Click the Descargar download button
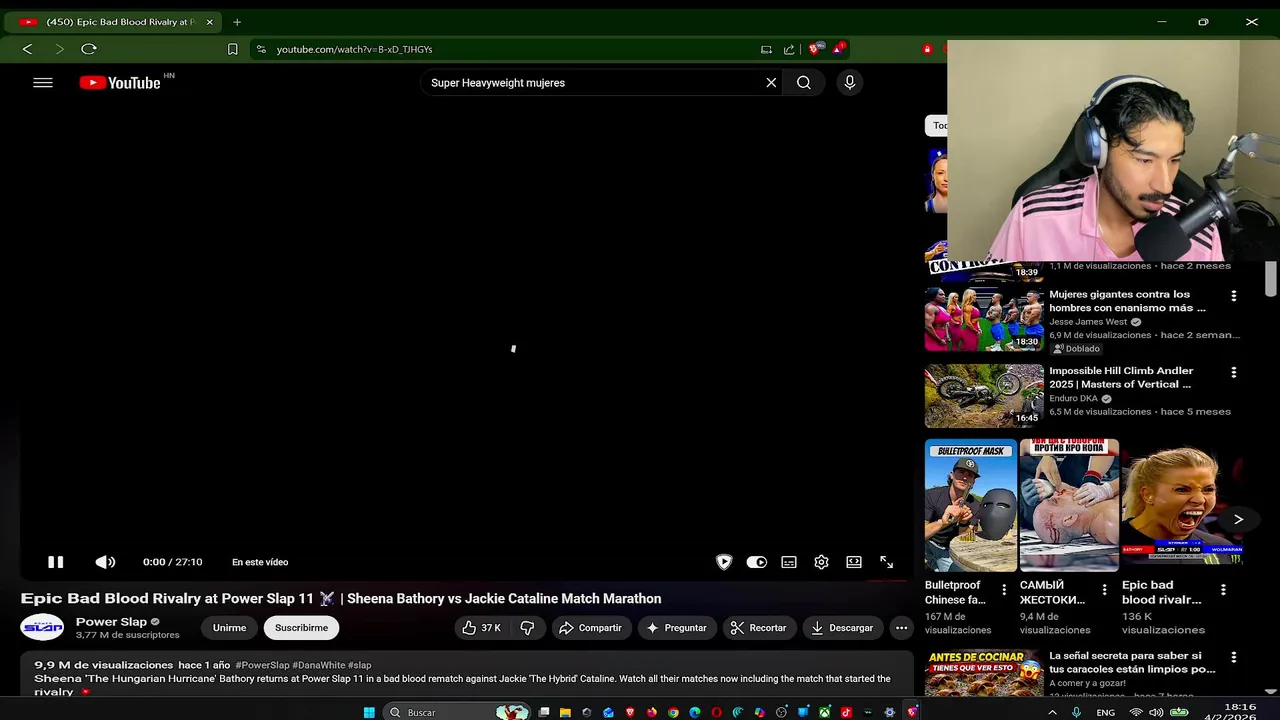The height and width of the screenshot is (720, 1280). [x=842, y=628]
